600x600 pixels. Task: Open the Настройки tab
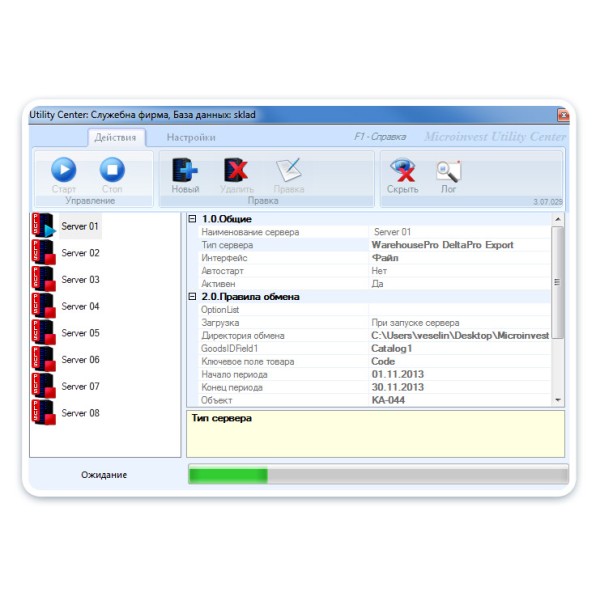click(x=191, y=137)
